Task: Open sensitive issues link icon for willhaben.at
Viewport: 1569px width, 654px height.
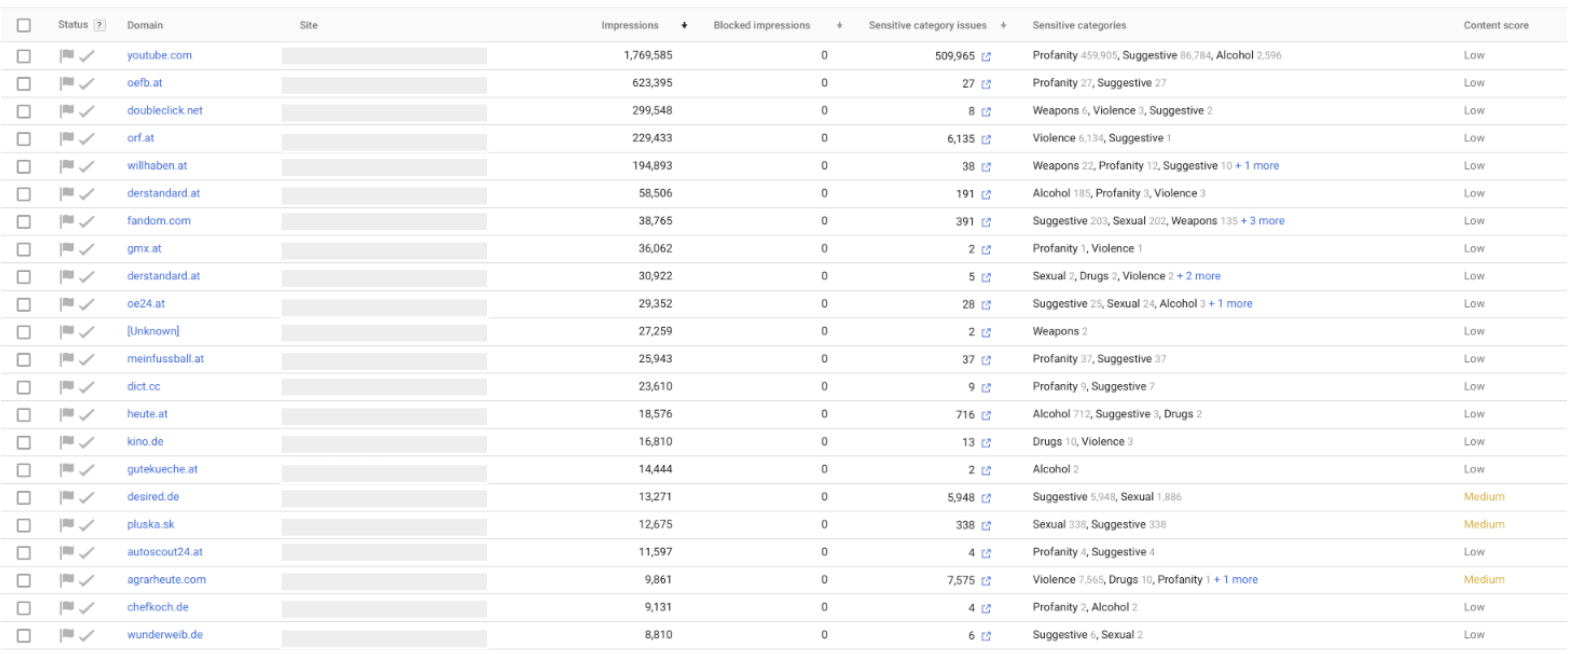Action: point(986,167)
